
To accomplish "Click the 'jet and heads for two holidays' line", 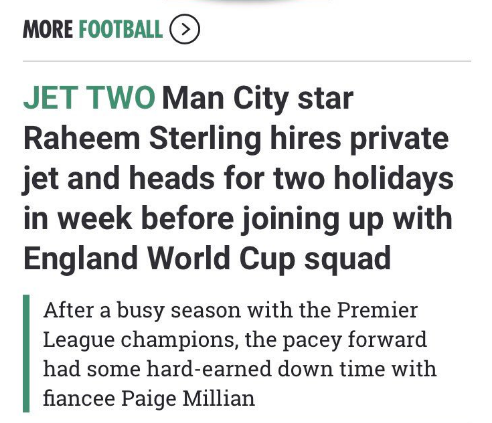I will coord(238,179).
